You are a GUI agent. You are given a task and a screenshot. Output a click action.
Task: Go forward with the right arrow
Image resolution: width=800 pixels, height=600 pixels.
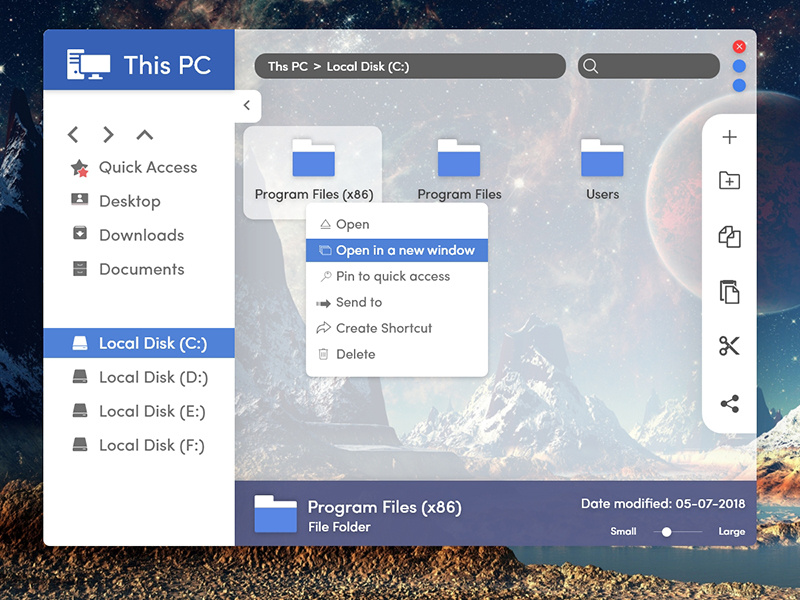click(108, 135)
